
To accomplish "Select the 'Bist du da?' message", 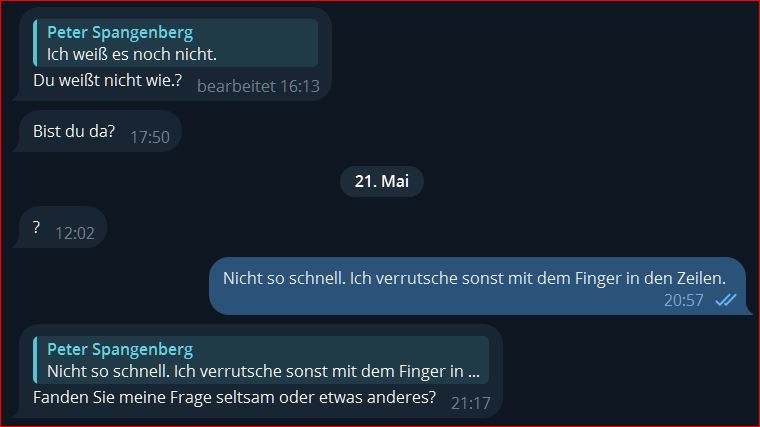I will pos(74,131).
